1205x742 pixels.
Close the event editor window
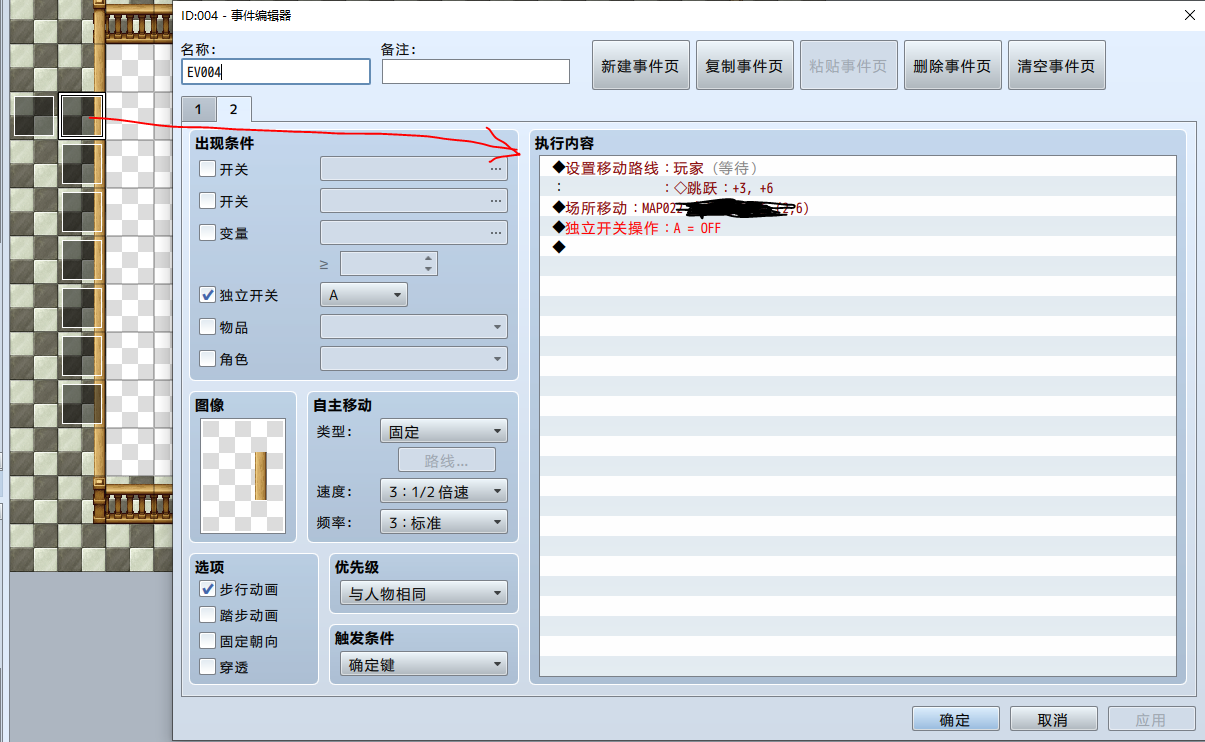coord(1188,15)
